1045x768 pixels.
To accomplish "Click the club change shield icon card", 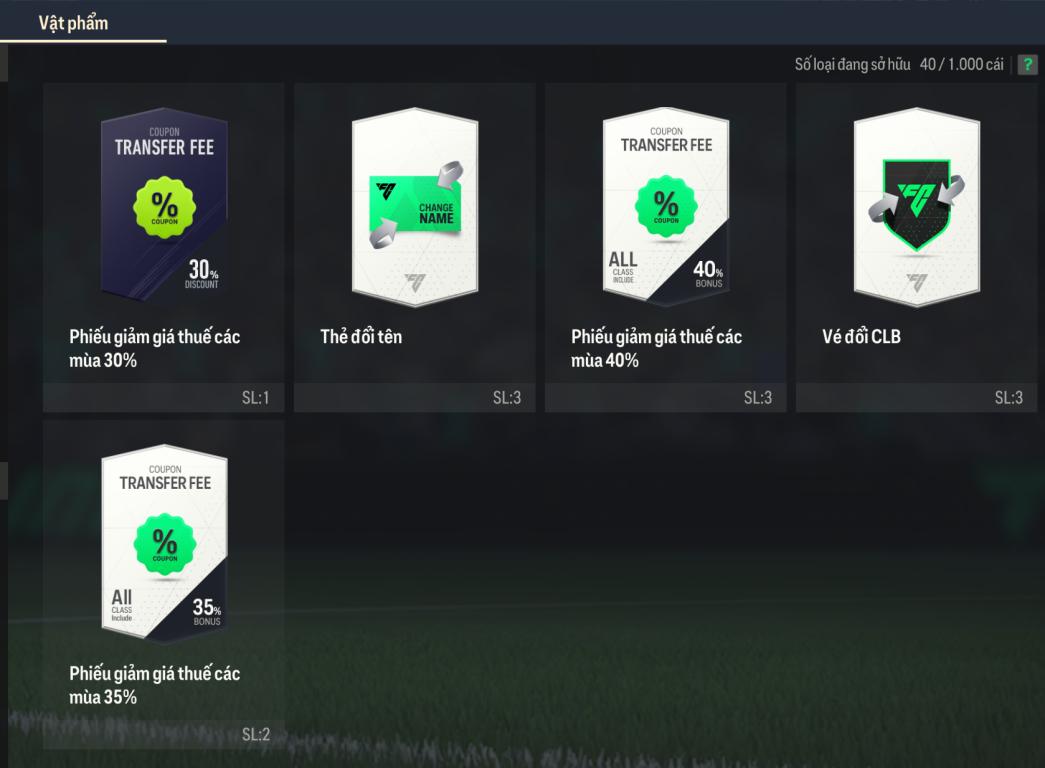I will 916,207.
